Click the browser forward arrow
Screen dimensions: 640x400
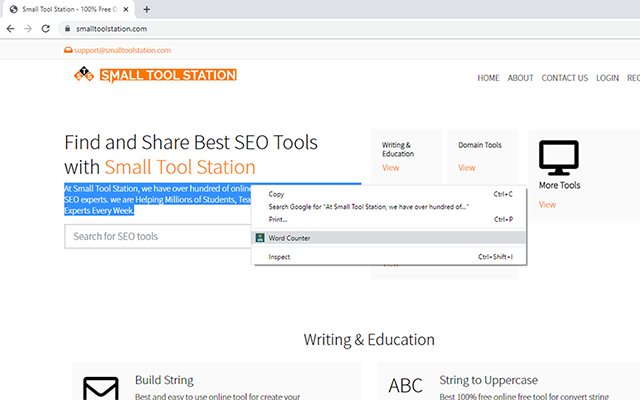pos(28,29)
